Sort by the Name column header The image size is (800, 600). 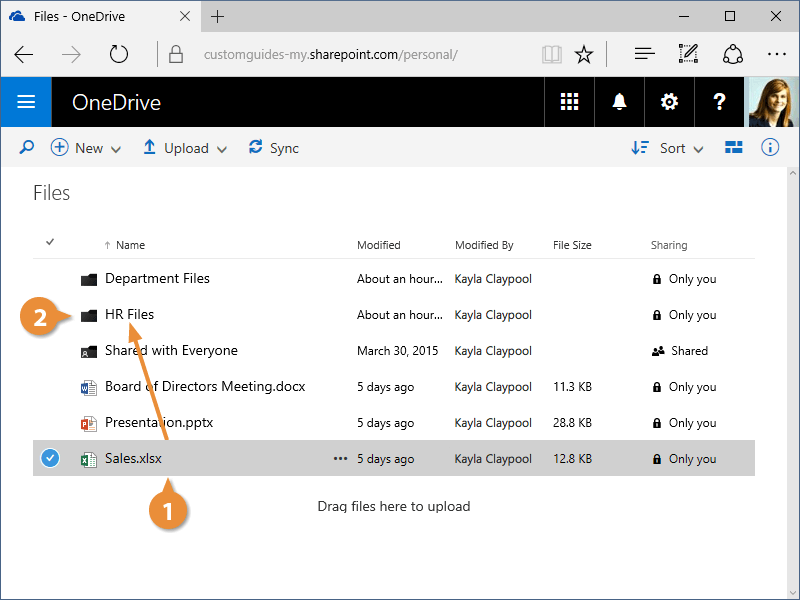point(130,245)
